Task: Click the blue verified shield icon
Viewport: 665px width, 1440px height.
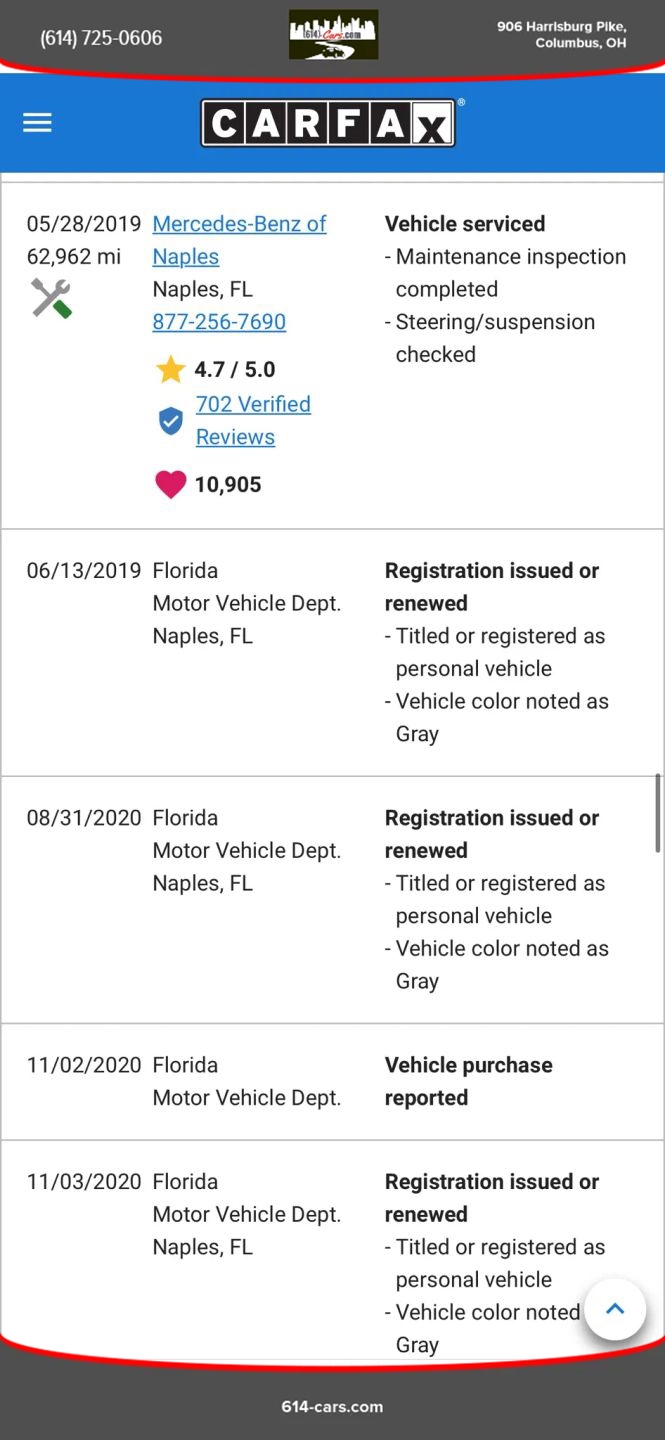Action: tap(171, 421)
